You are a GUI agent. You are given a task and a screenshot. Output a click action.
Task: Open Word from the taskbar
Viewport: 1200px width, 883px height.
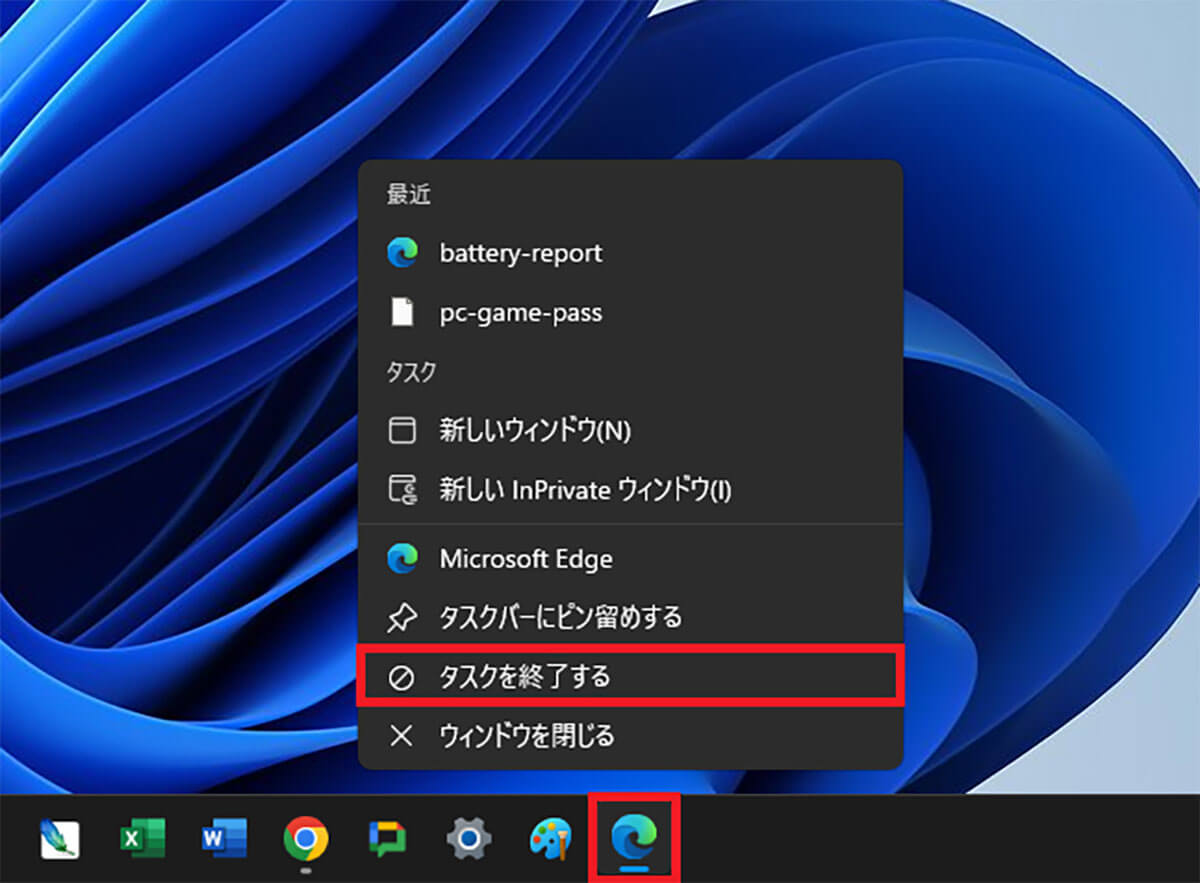tap(224, 839)
